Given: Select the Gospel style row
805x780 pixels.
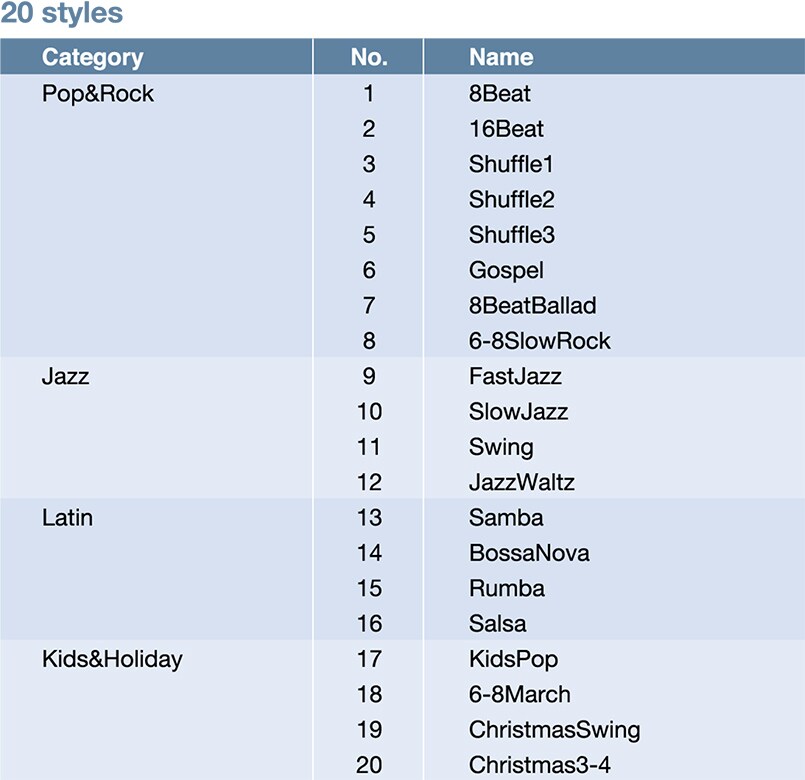Looking at the screenshot, I should coord(506,270).
